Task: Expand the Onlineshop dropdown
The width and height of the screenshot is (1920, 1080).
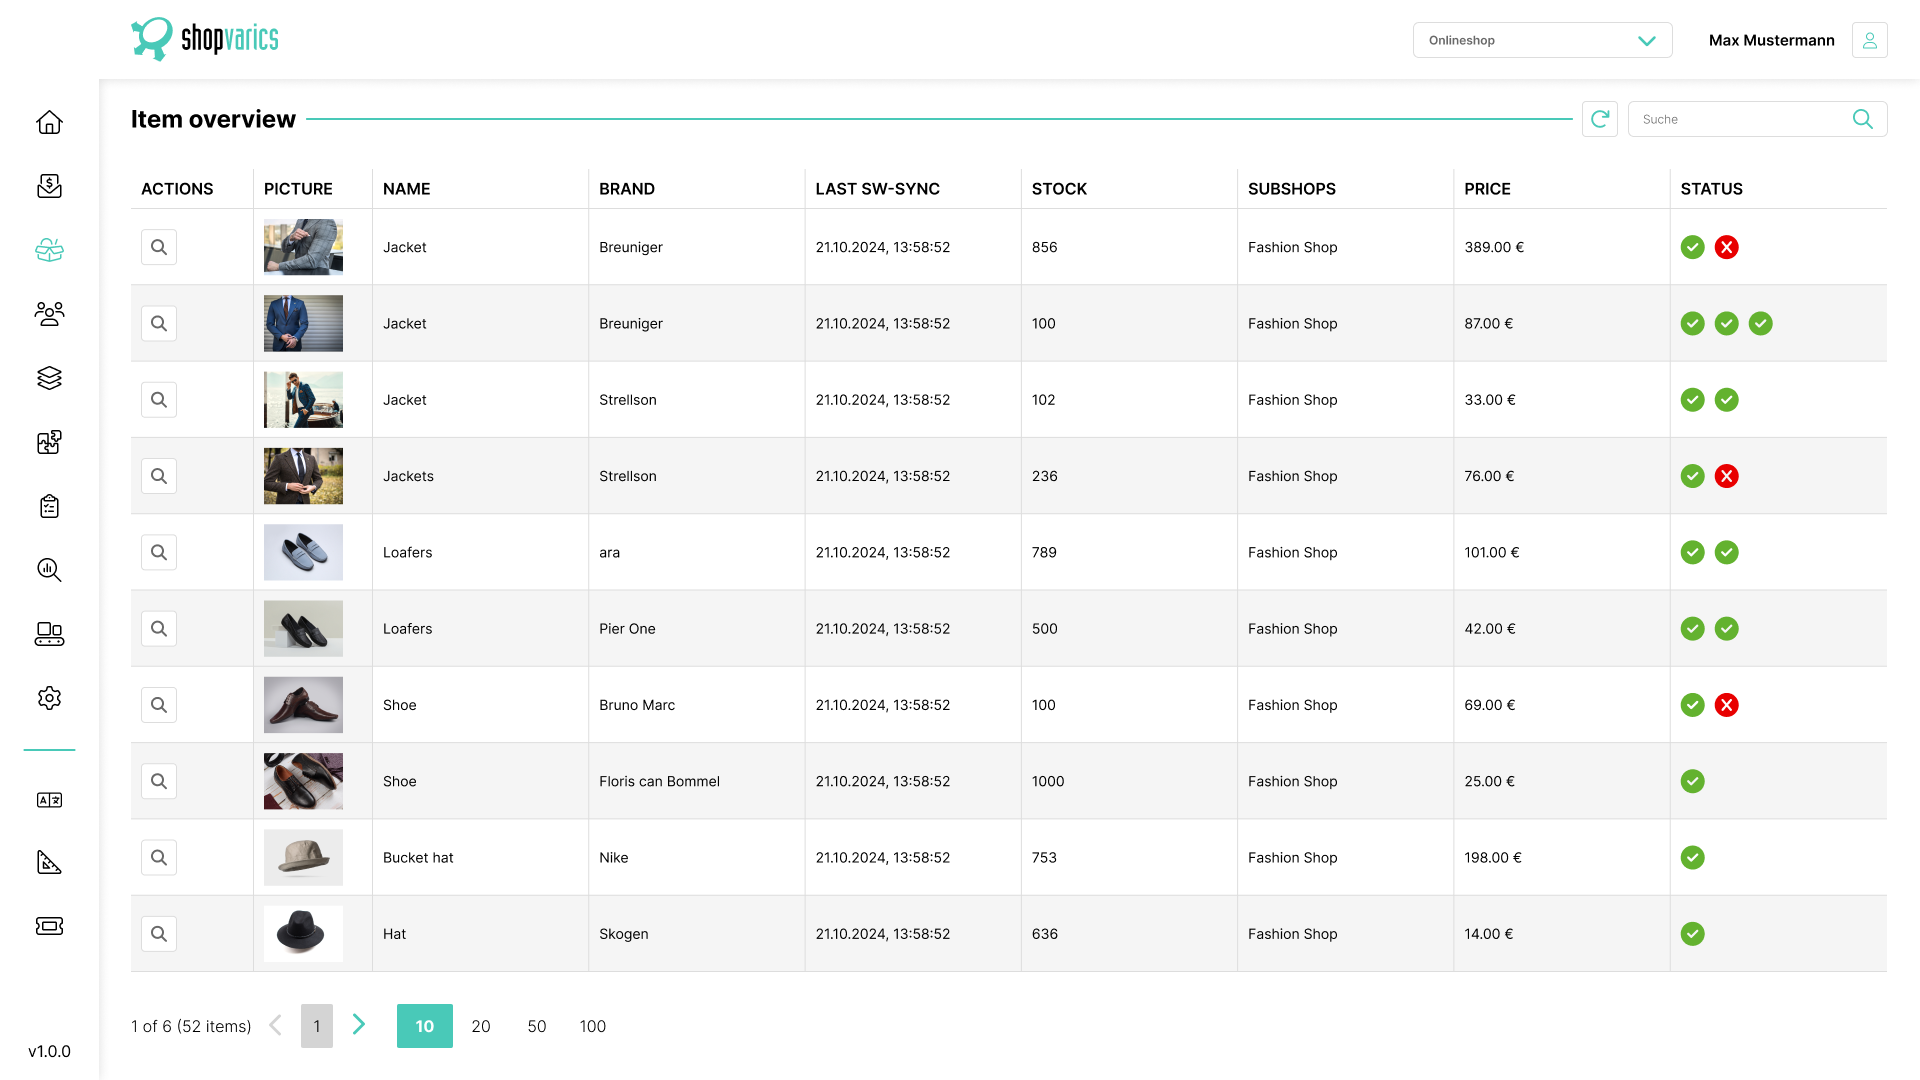Action: pos(1542,40)
